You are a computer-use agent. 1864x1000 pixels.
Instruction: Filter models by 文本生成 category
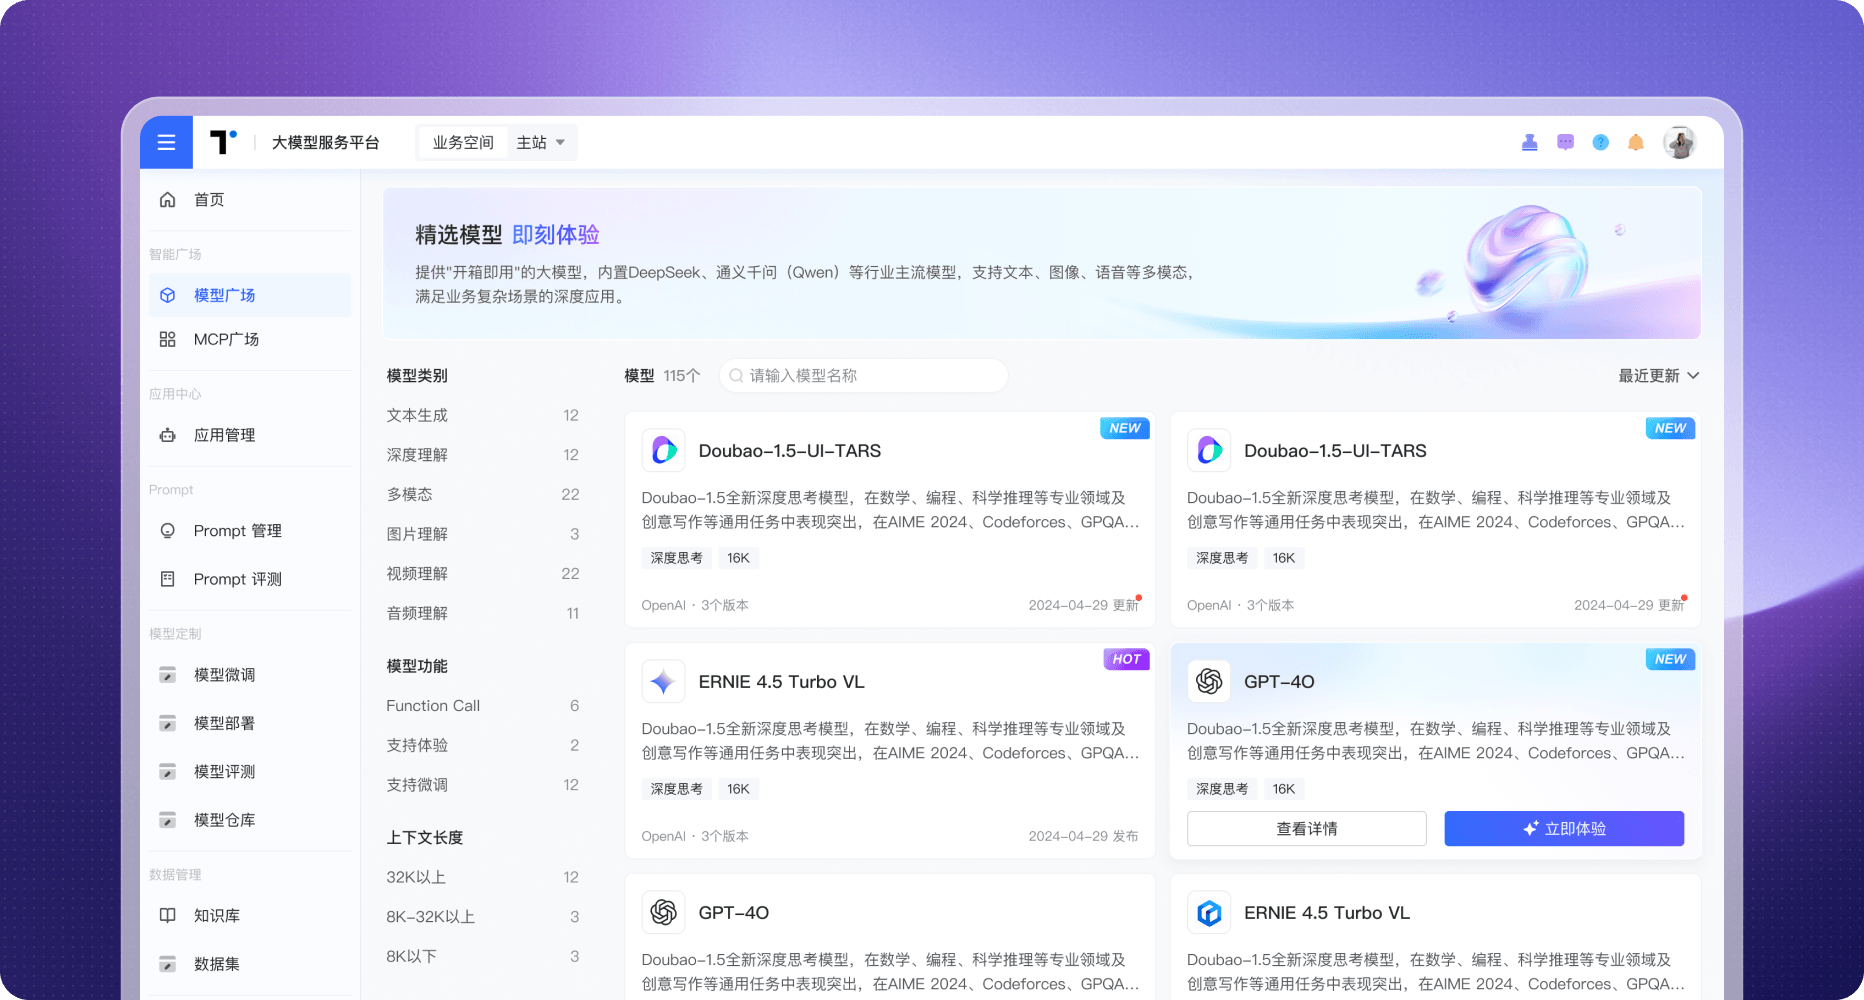click(x=483, y=415)
